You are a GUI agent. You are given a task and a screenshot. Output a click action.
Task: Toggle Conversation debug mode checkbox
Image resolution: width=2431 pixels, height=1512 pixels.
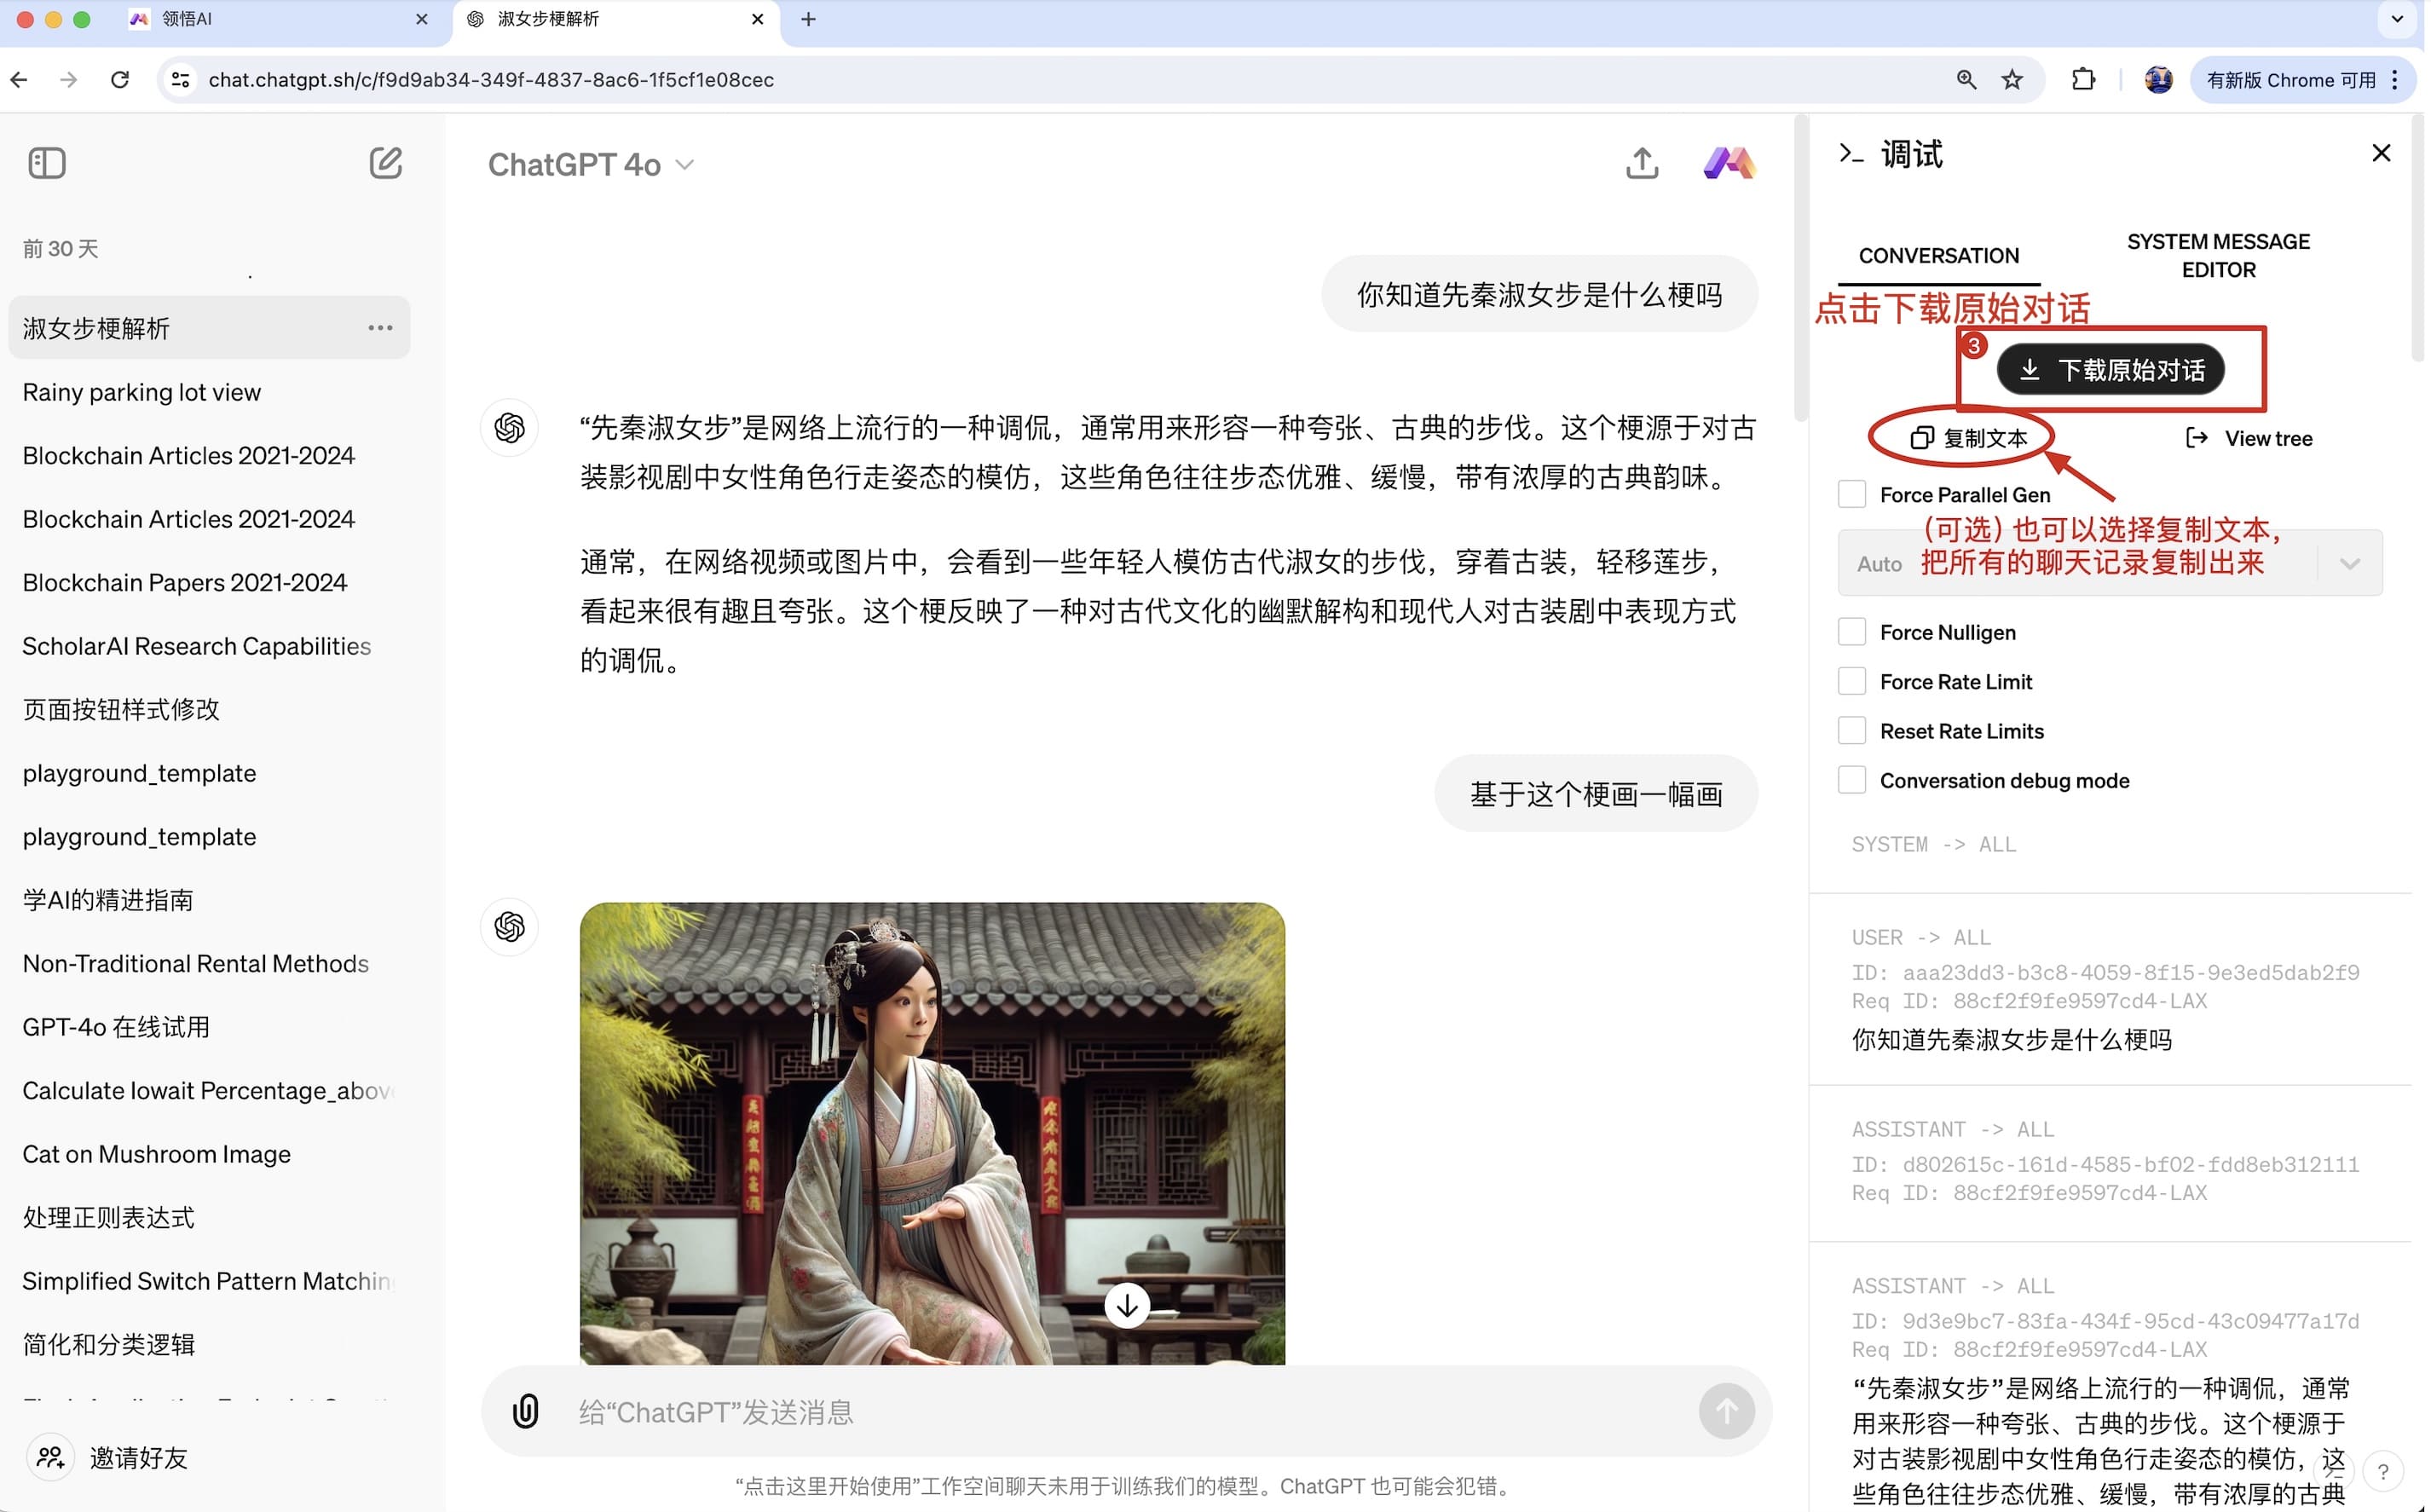1852,780
